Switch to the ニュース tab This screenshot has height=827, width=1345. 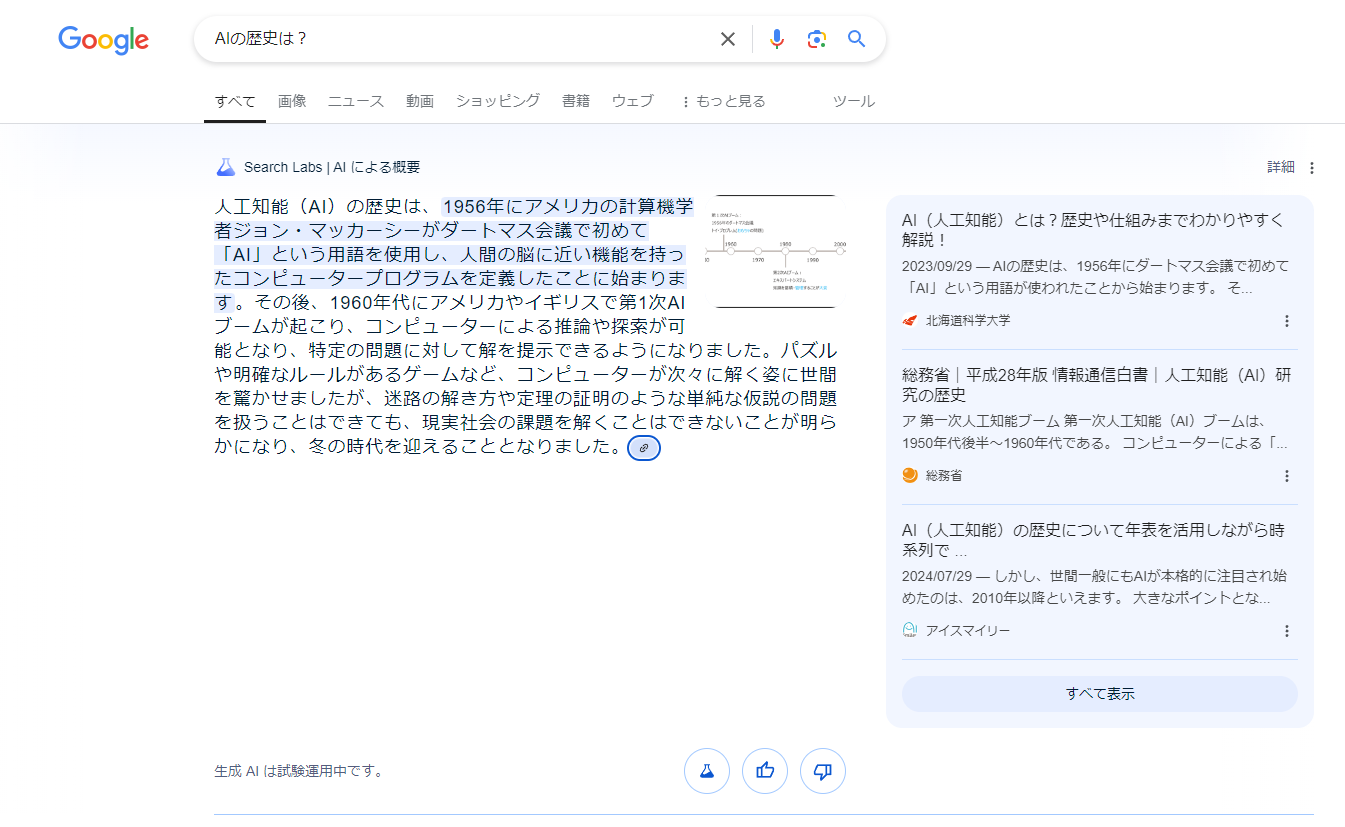point(356,101)
